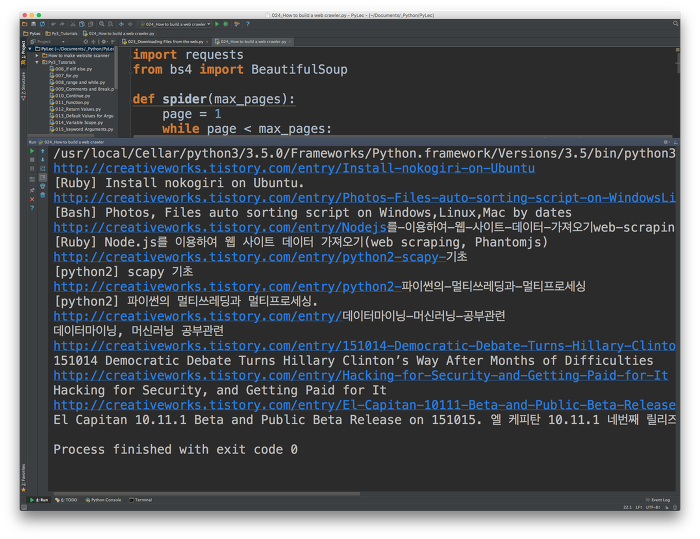Click the Open folder toolbar icon
Image resolution: width=700 pixels, height=539 pixels.
(25, 24)
